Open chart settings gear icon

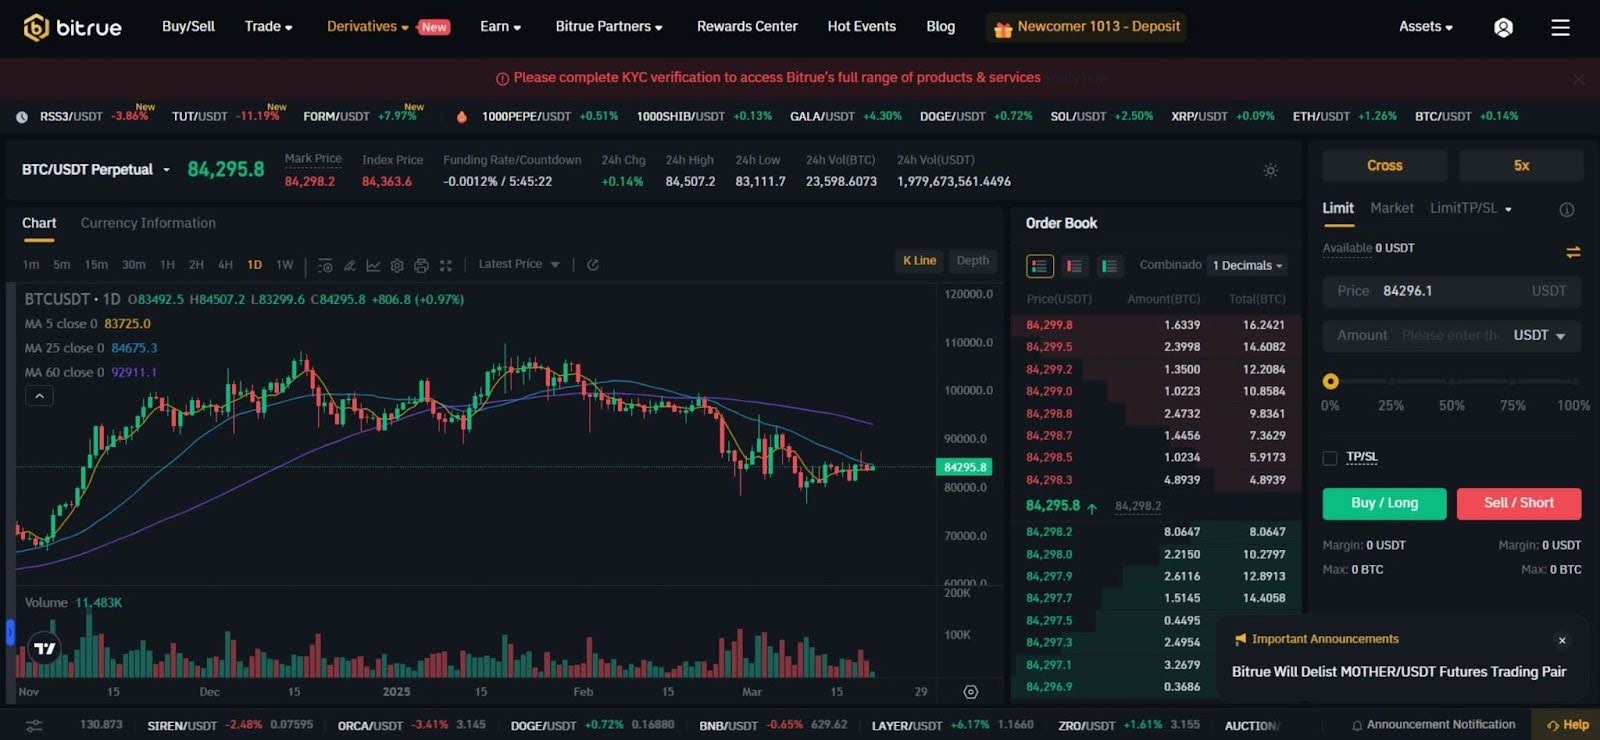pos(397,265)
